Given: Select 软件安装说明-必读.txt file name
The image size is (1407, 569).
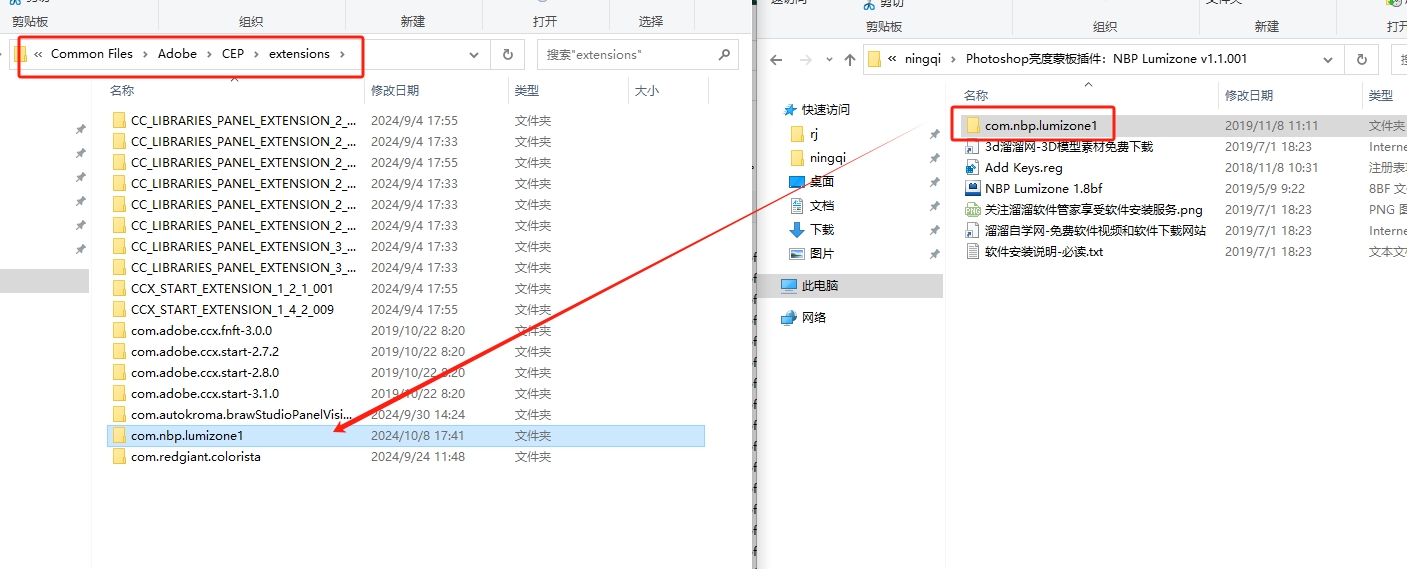Looking at the screenshot, I should pos(1044,251).
